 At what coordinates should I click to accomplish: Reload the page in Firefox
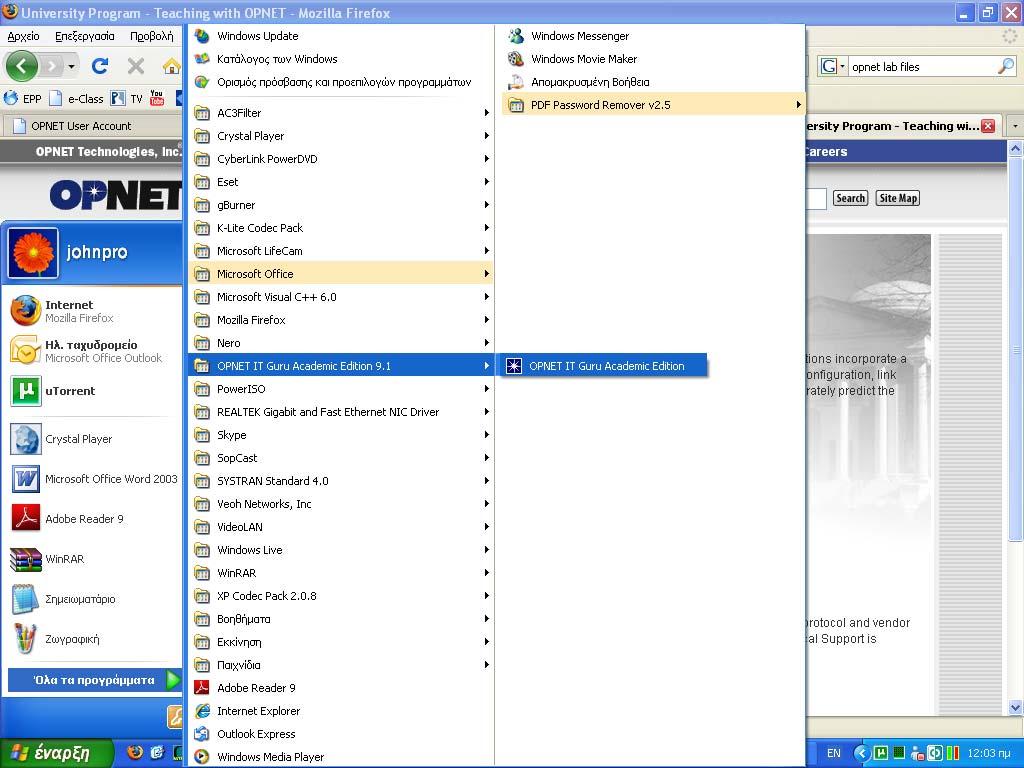[x=100, y=66]
